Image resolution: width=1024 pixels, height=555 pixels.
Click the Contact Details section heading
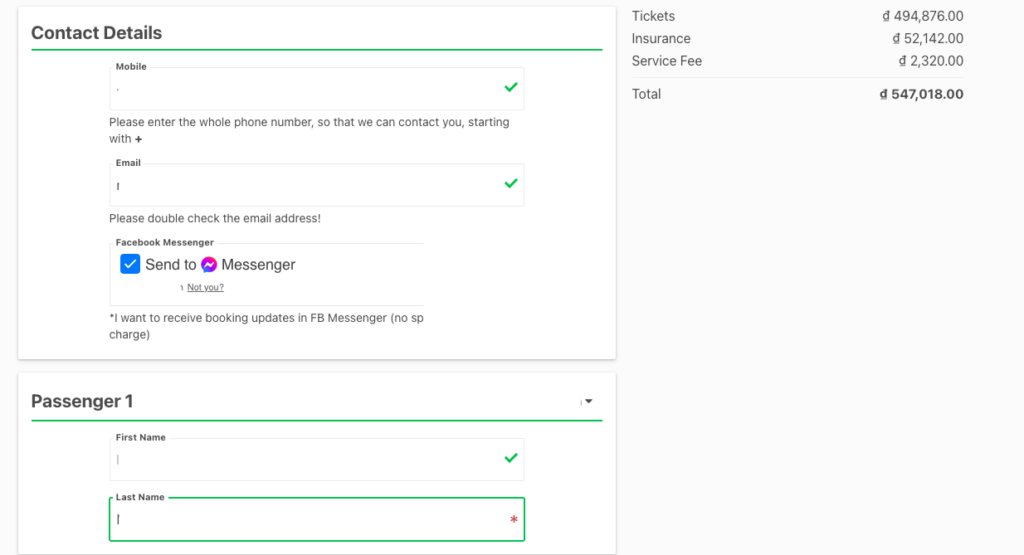coord(96,33)
